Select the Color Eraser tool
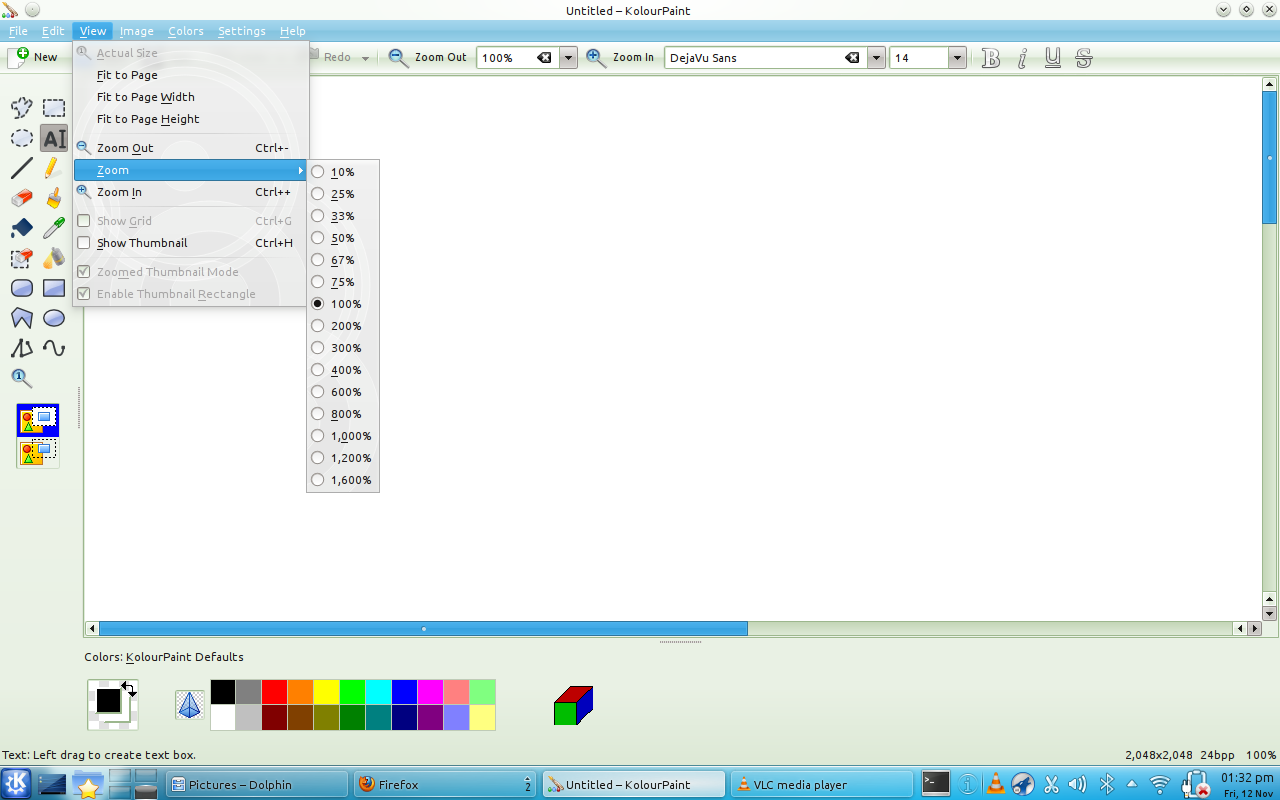The height and width of the screenshot is (800, 1280). 22,258
